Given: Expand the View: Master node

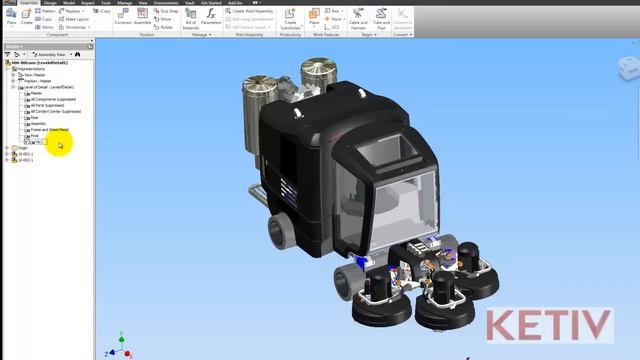Looking at the screenshot, I should coord(13,75).
